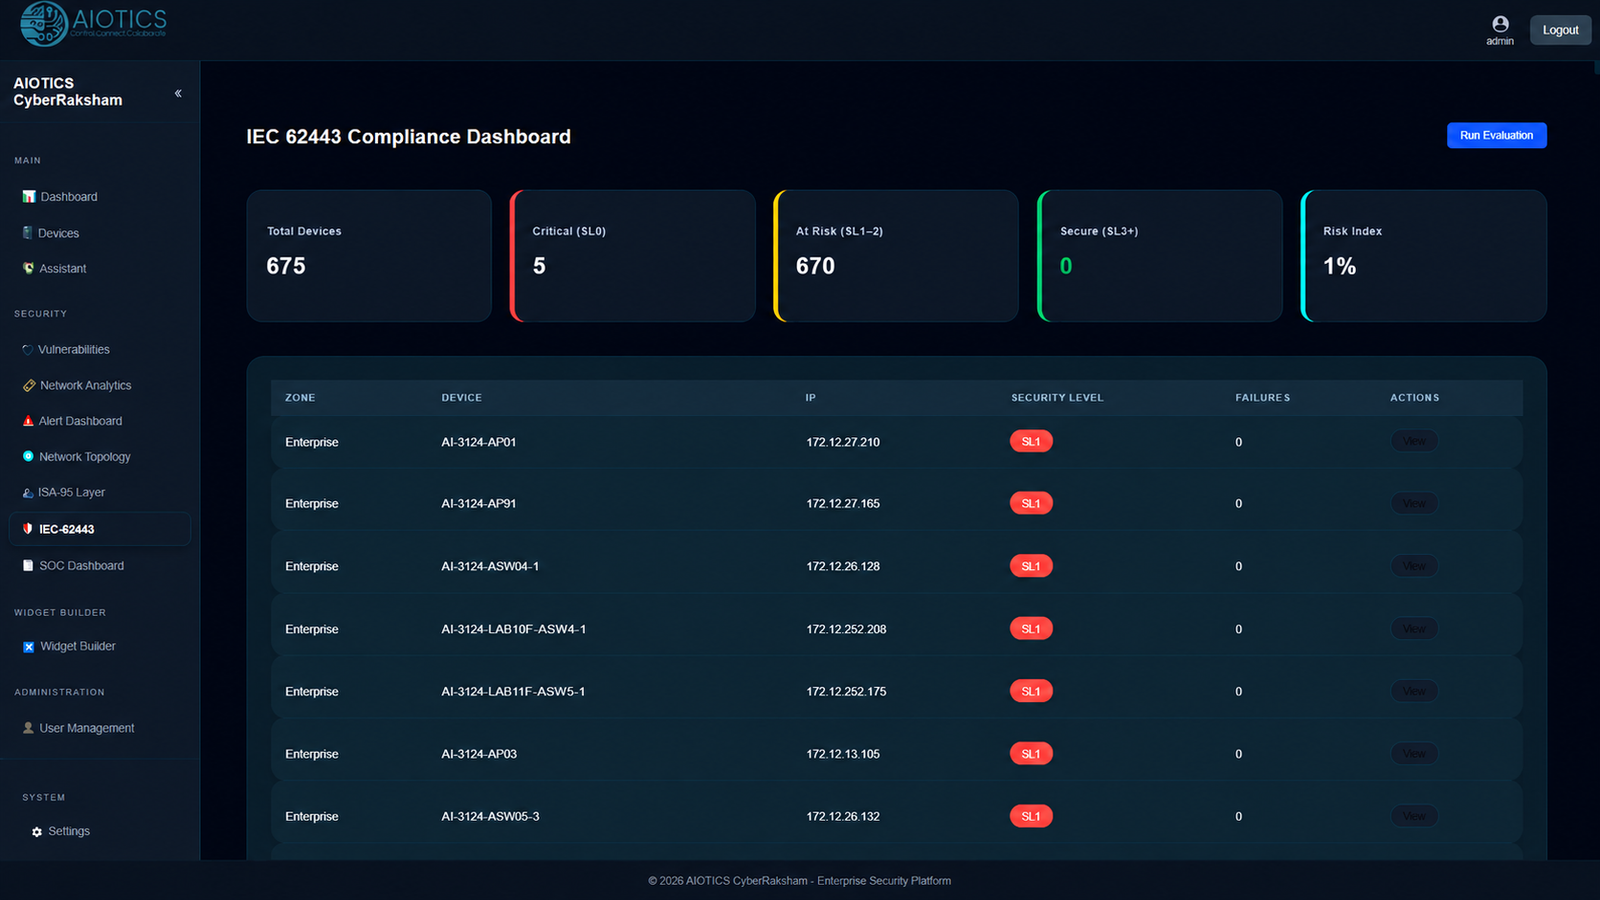This screenshot has width=1600, height=900.
Task: Go to Devices in the sidebar
Action: tap(100, 233)
